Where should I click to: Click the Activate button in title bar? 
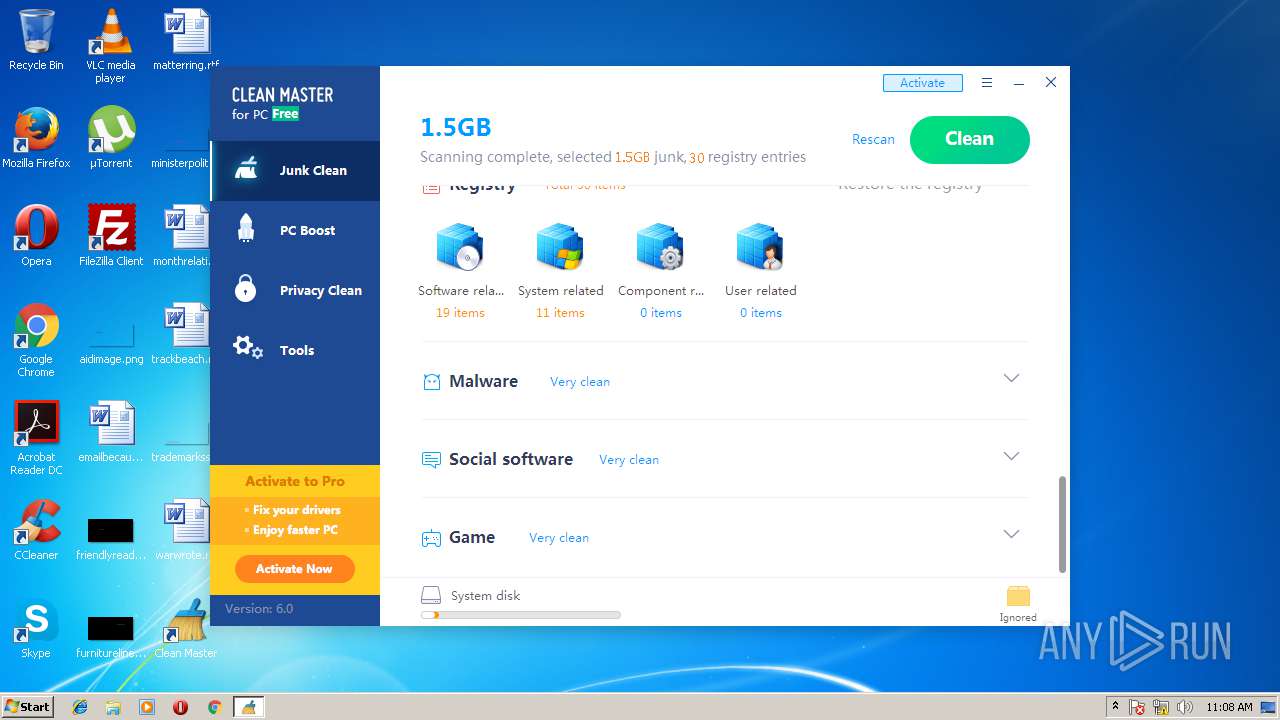(x=922, y=83)
